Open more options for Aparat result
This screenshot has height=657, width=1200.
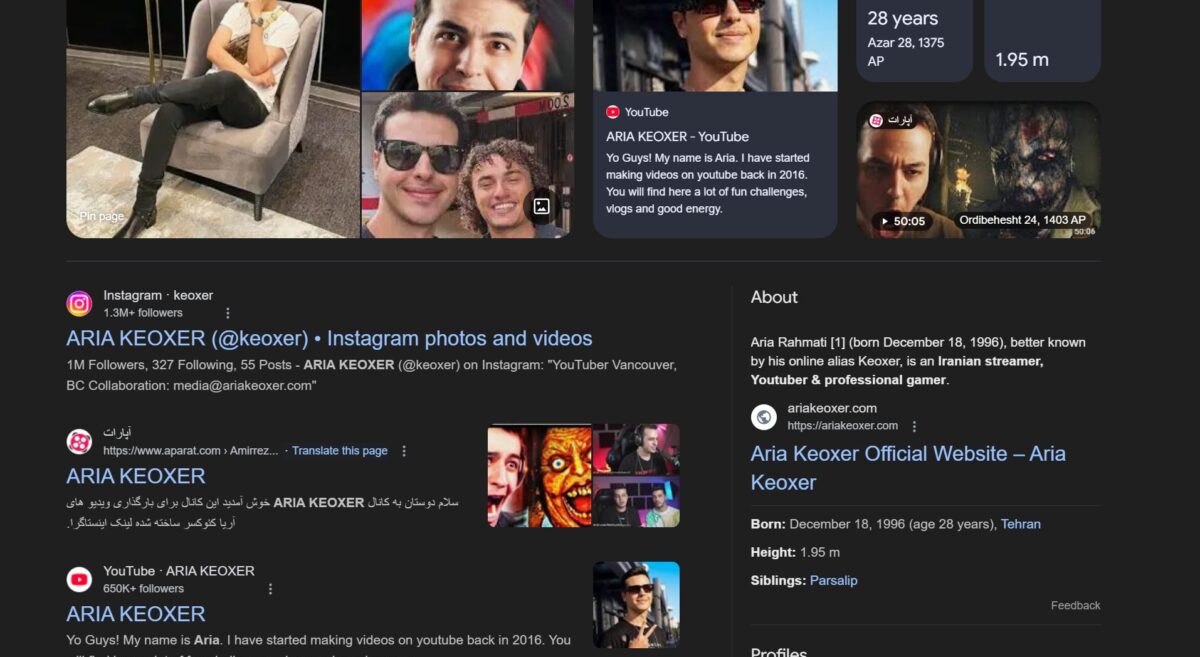coord(404,451)
